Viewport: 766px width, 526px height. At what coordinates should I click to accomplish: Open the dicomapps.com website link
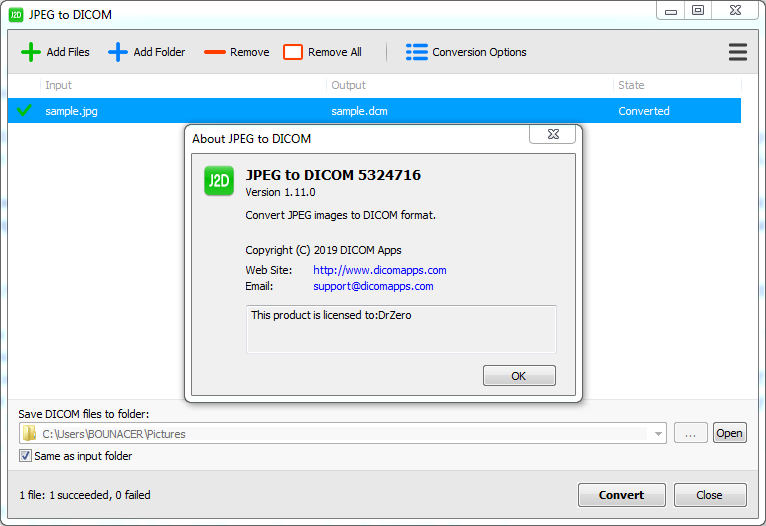tap(380, 270)
